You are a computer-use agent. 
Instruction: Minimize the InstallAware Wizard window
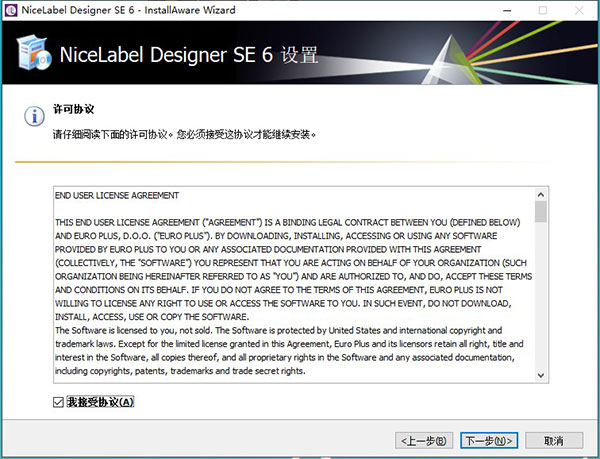[x=507, y=10]
